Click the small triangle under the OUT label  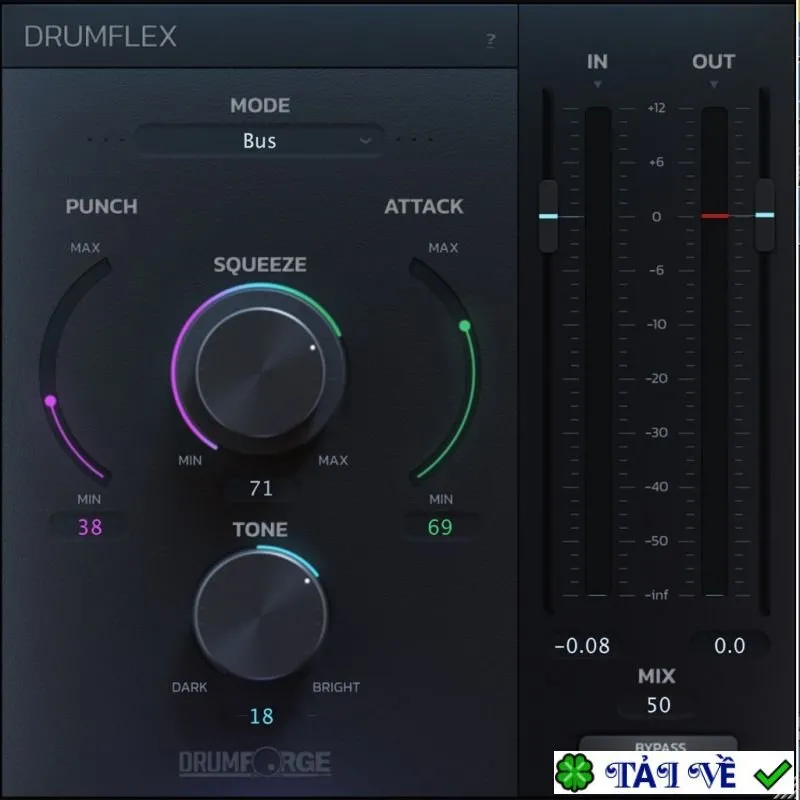713,84
